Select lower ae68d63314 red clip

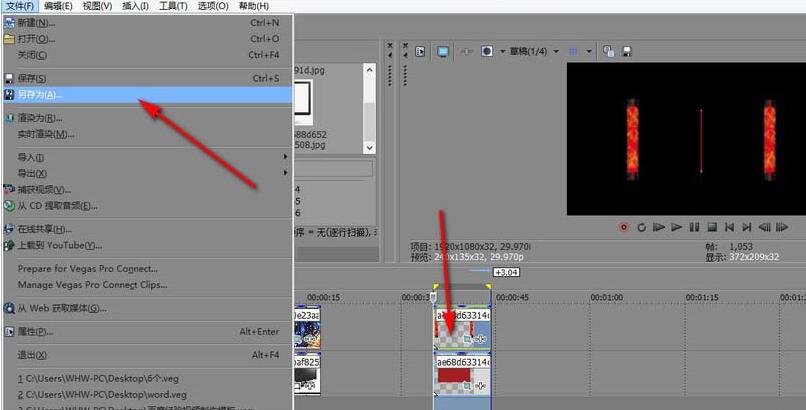click(463, 375)
